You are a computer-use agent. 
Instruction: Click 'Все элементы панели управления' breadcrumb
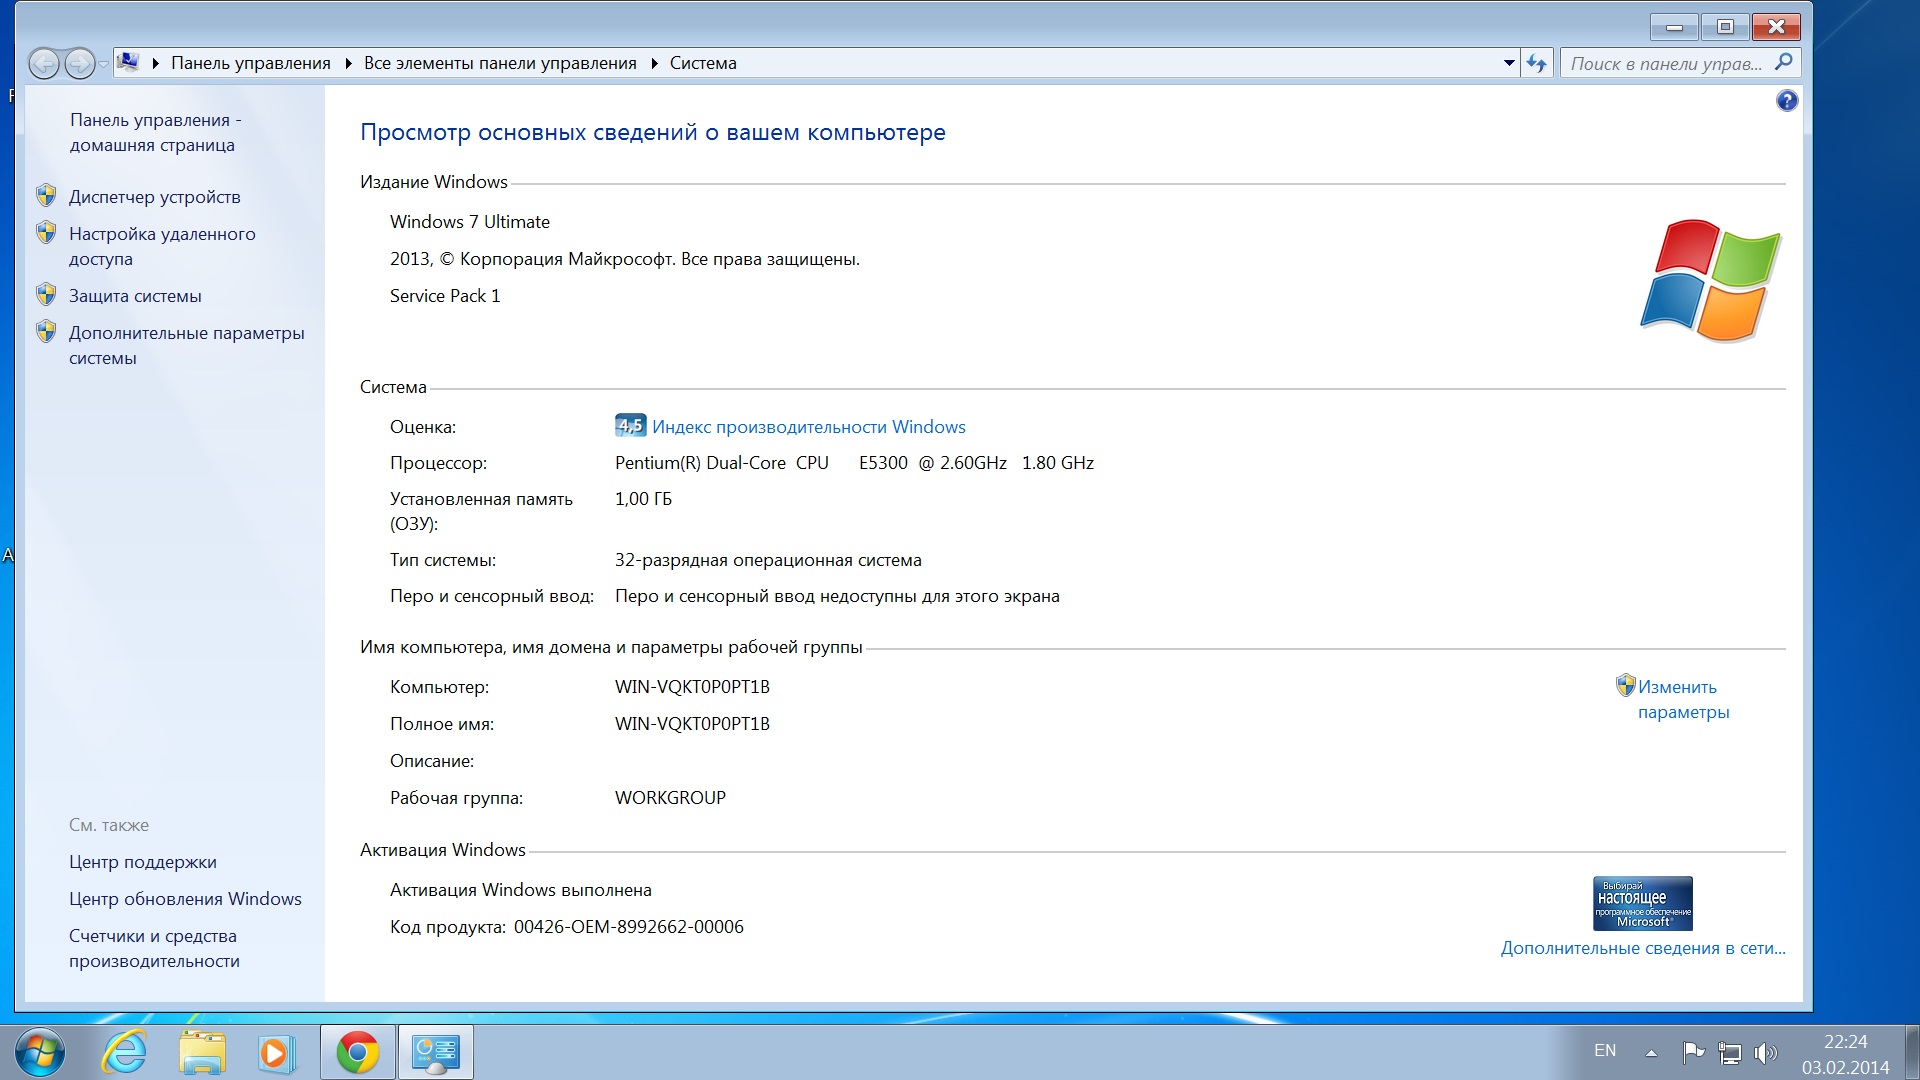point(500,63)
